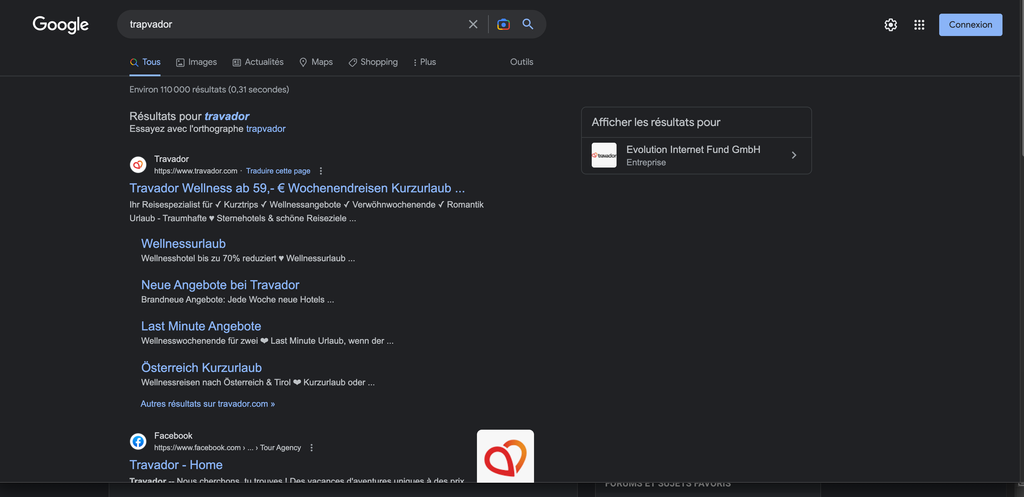Click the Travador heart logo thumbnail
Screen dimensions: 1024x497
click(x=505, y=456)
